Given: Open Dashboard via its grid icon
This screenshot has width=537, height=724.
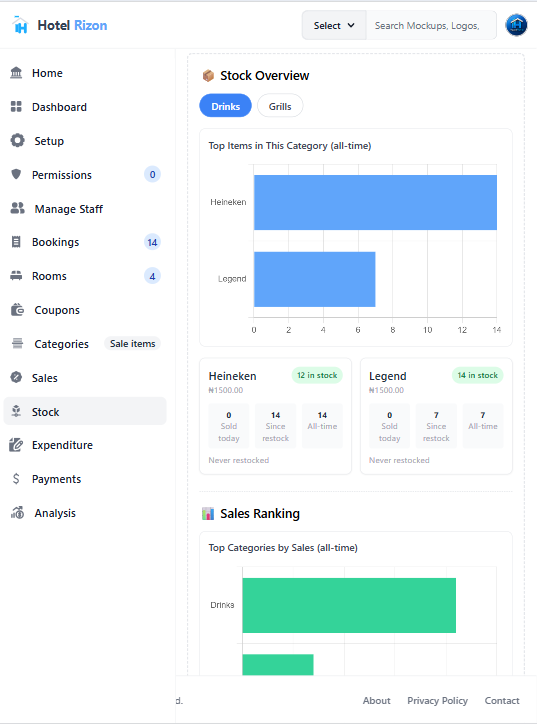Looking at the screenshot, I should (x=16, y=107).
